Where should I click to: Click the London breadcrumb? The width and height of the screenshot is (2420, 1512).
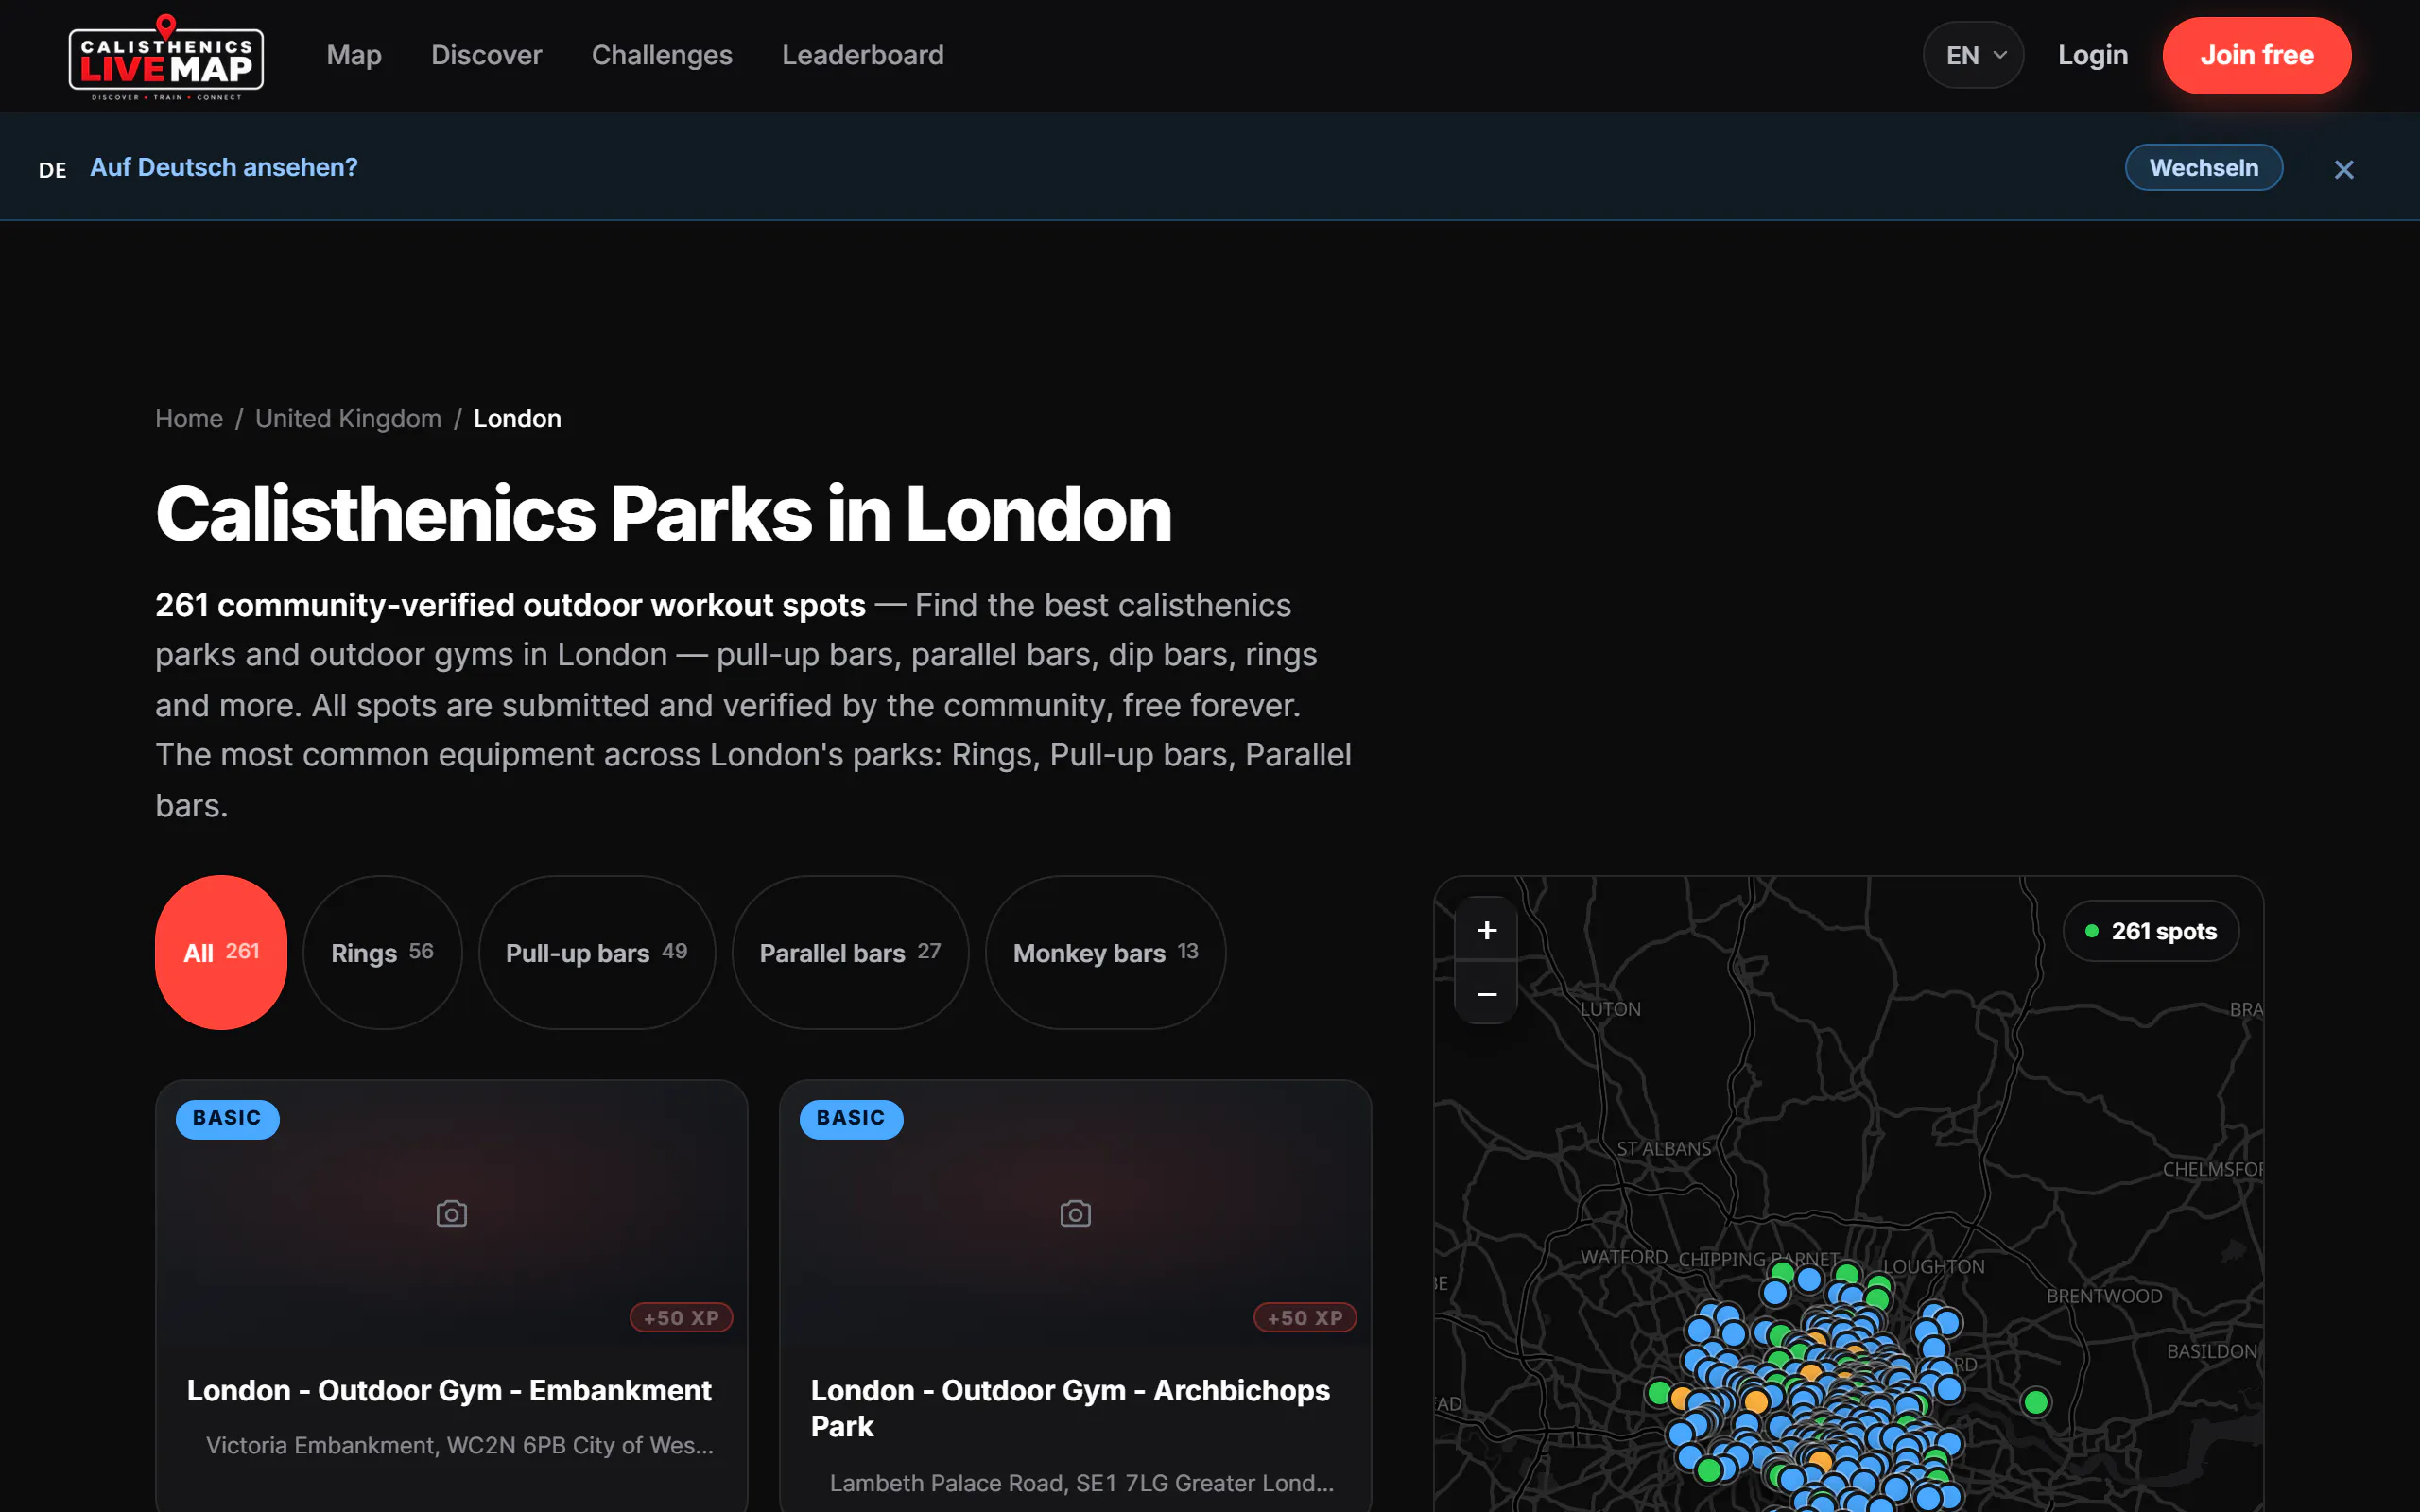point(517,419)
